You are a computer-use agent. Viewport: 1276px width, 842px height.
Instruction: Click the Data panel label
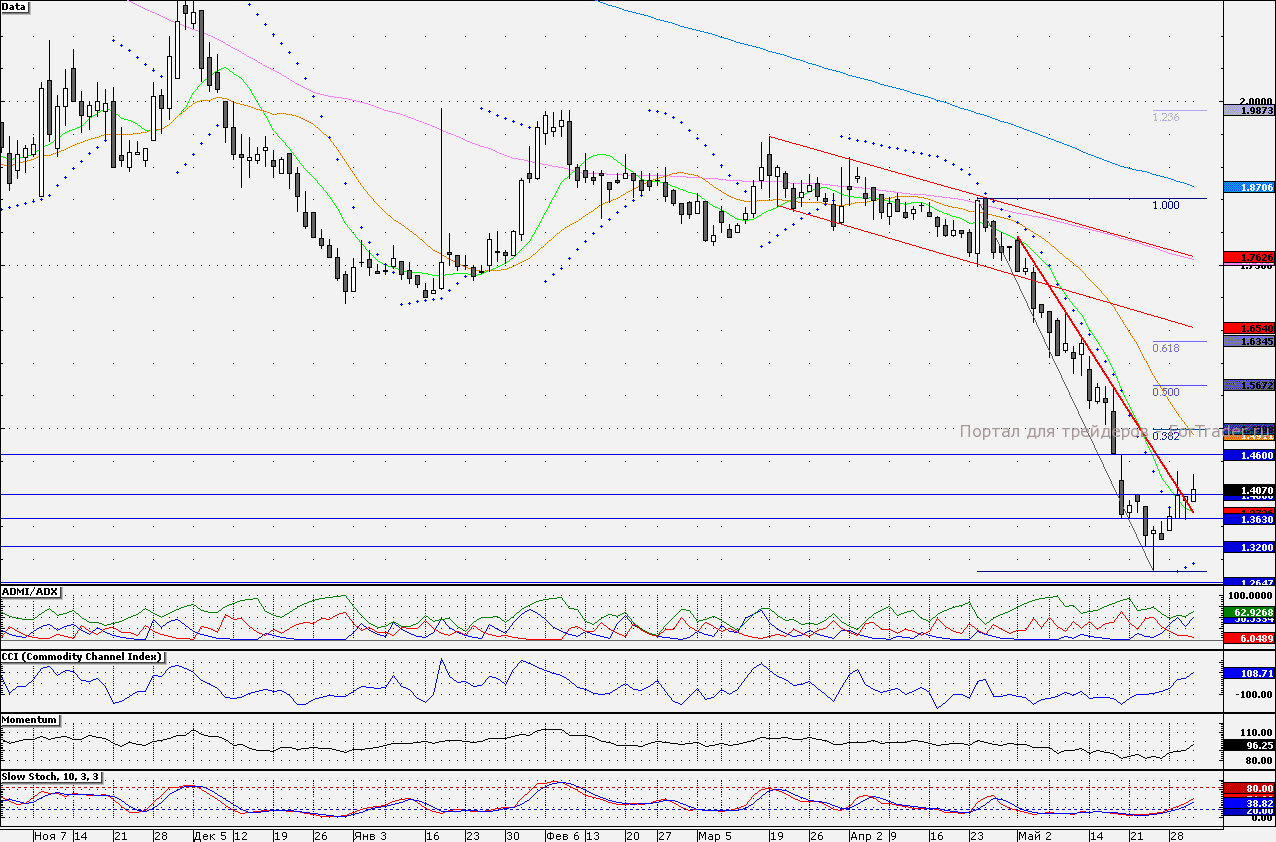[x=15, y=6]
